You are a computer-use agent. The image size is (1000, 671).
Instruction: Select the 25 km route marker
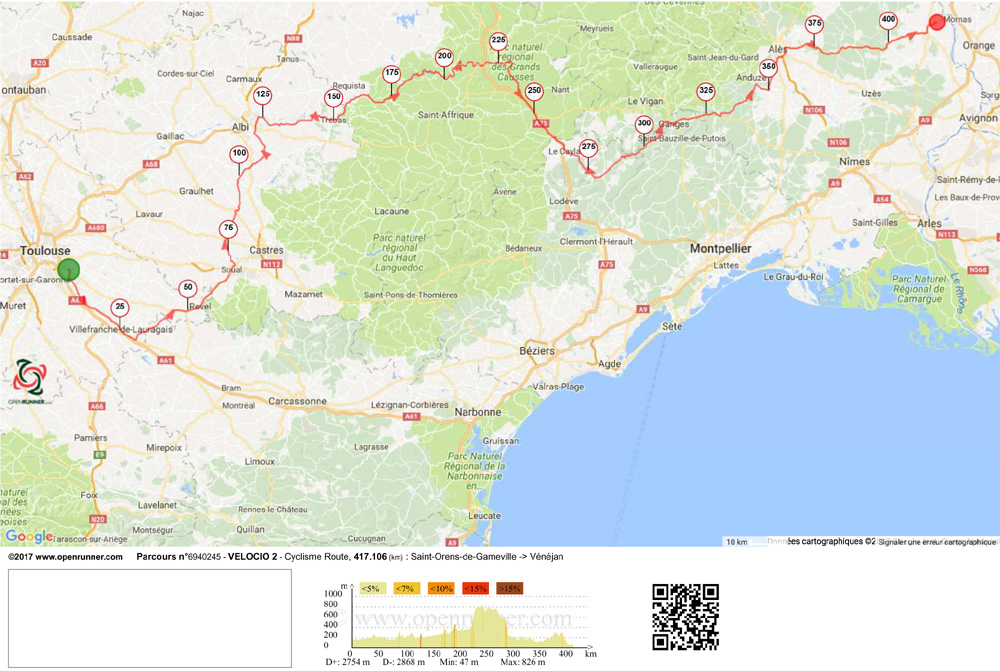coord(120,307)
